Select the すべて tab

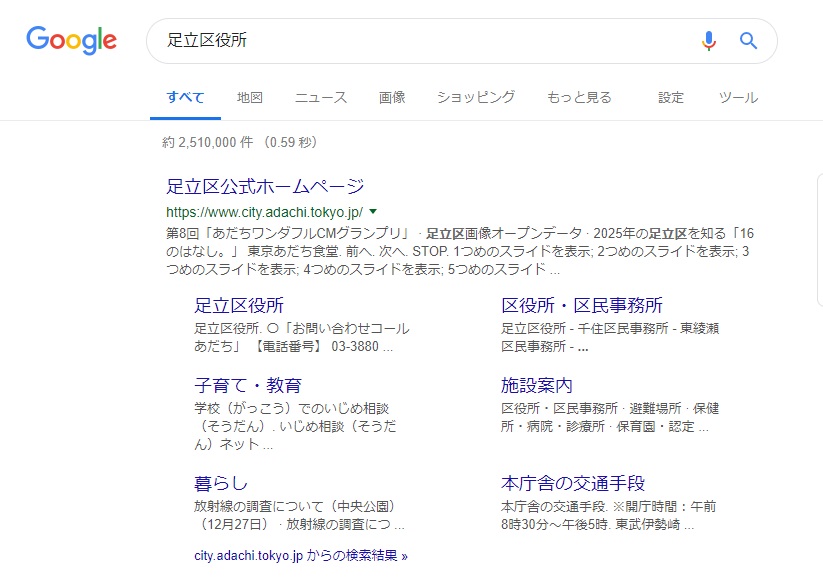(x=185, y=97)
